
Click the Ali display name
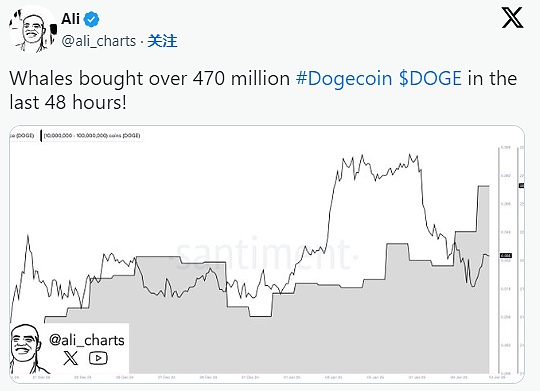(71, 19)
